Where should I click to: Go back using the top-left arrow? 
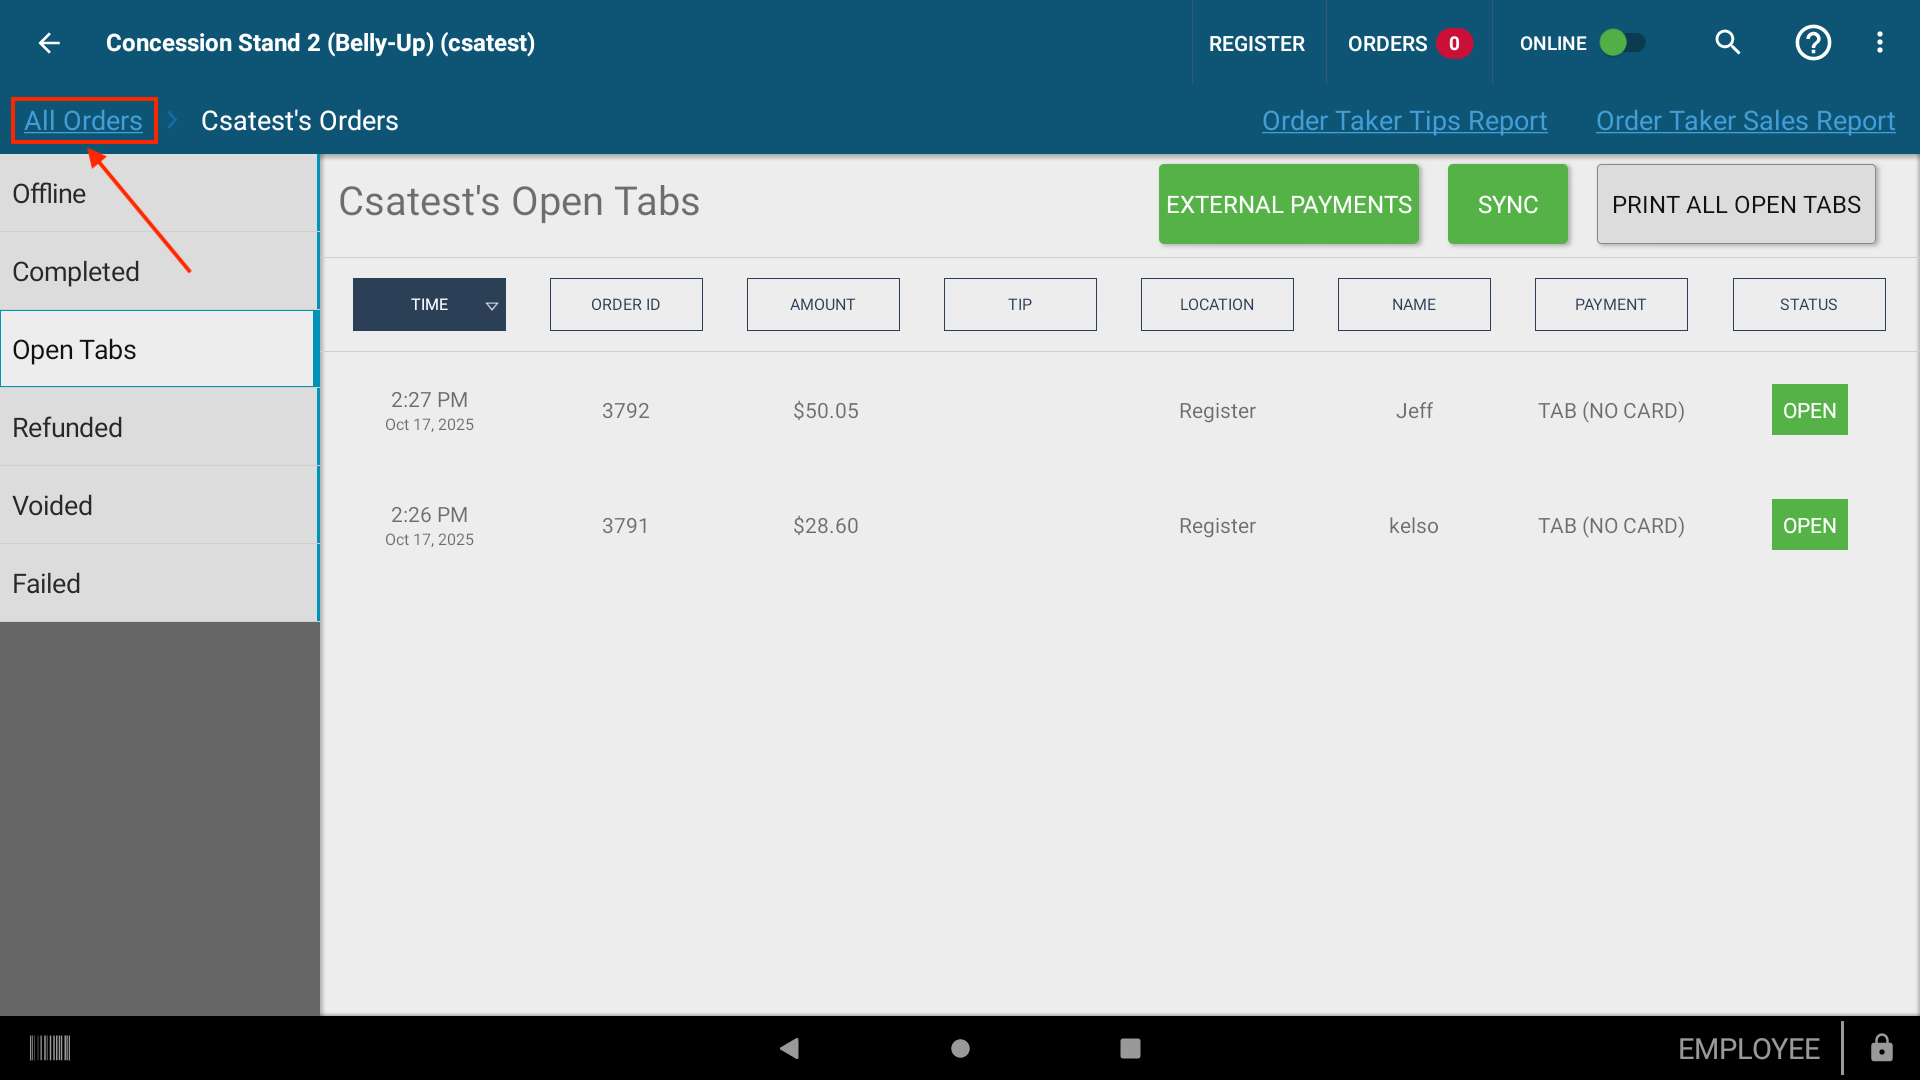coord(49,43)
